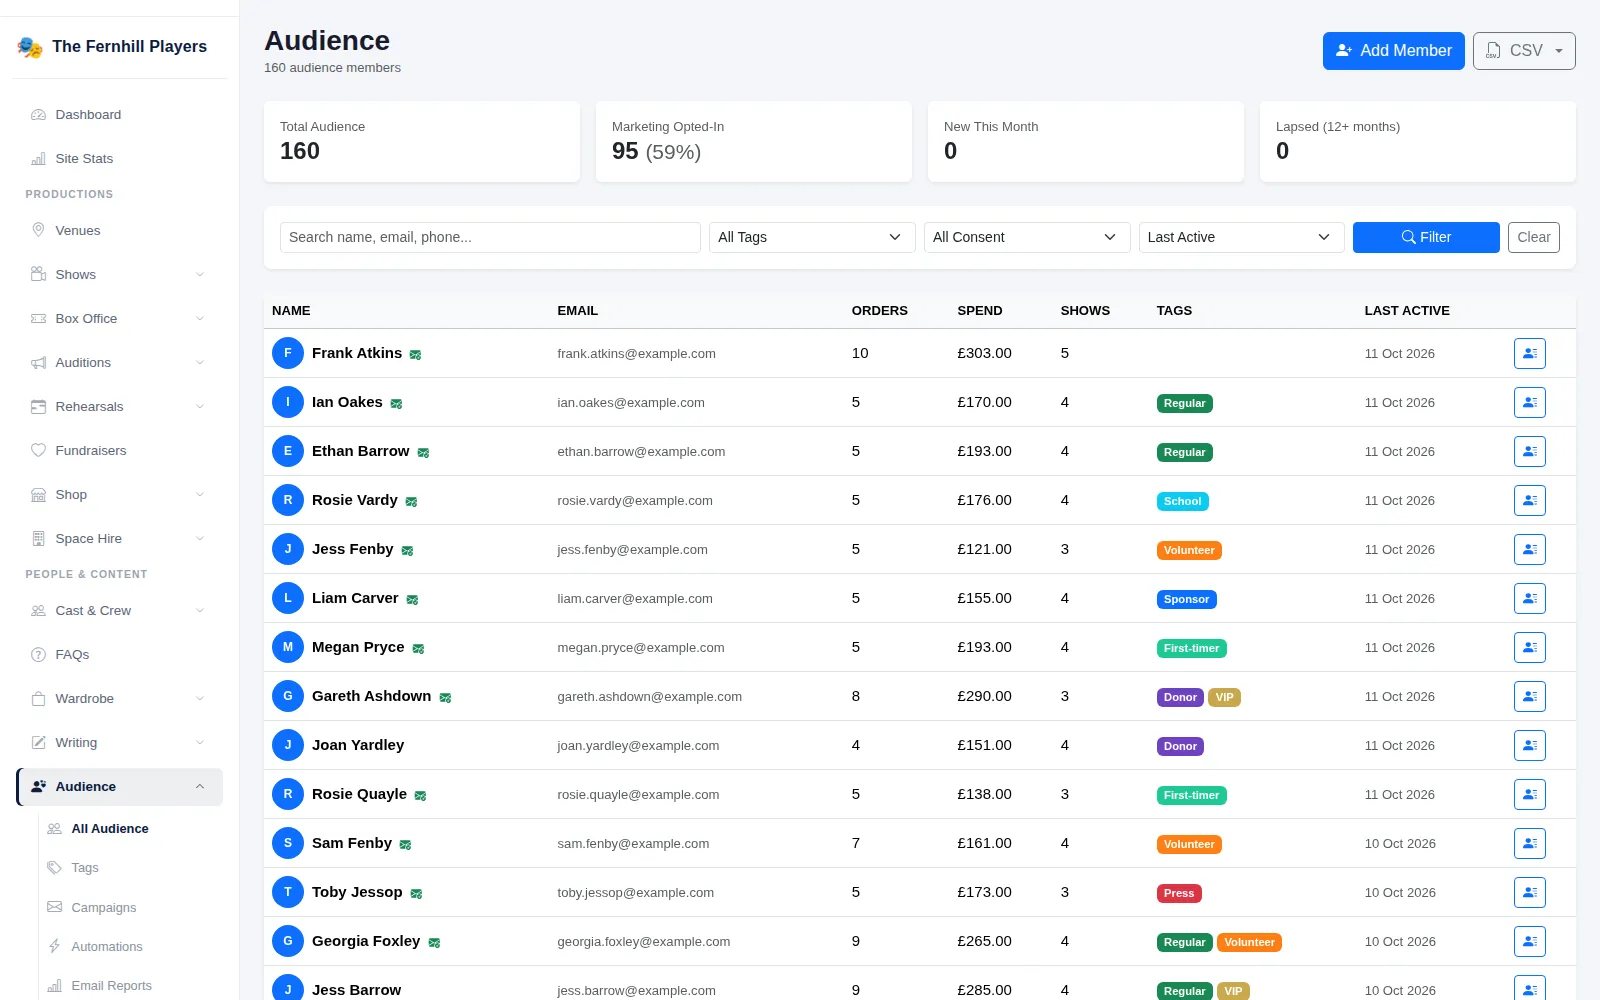Open the All Consent dropdown
Viewport: 1600px width, 1000px height.
click(1027, 237)
